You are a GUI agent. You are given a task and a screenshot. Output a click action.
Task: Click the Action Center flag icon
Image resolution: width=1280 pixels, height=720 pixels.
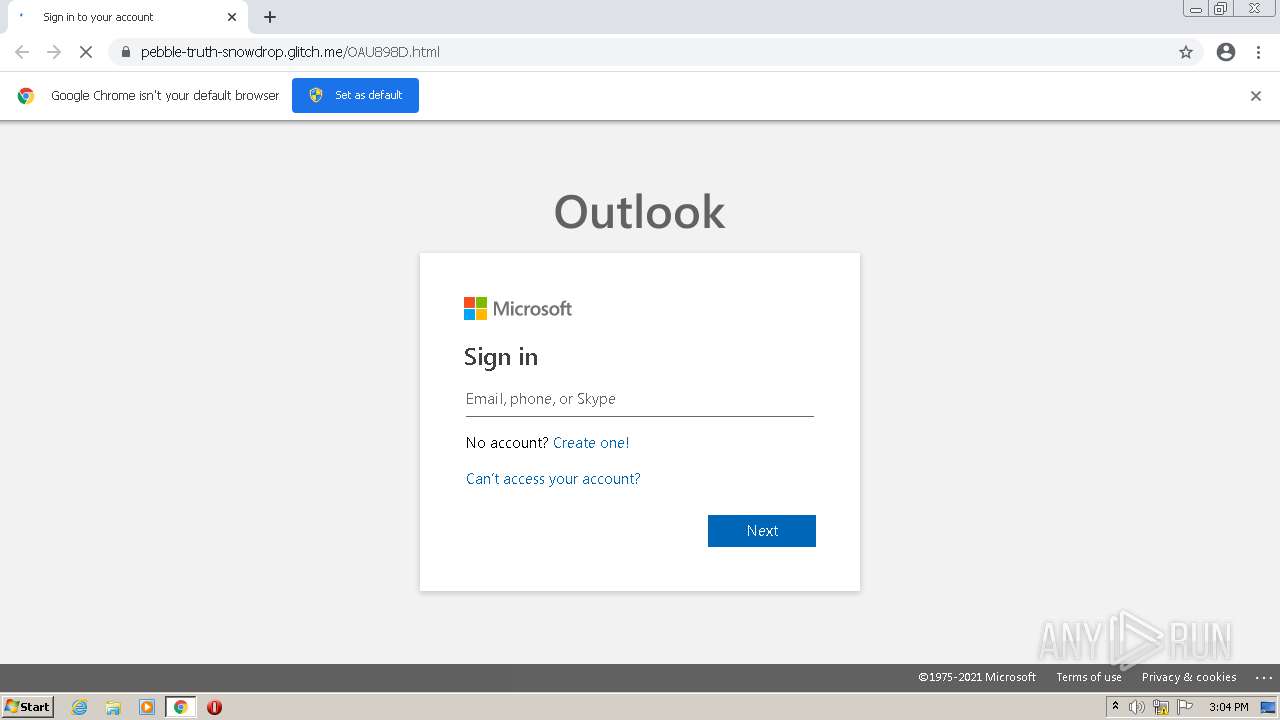pos(1185,707)
